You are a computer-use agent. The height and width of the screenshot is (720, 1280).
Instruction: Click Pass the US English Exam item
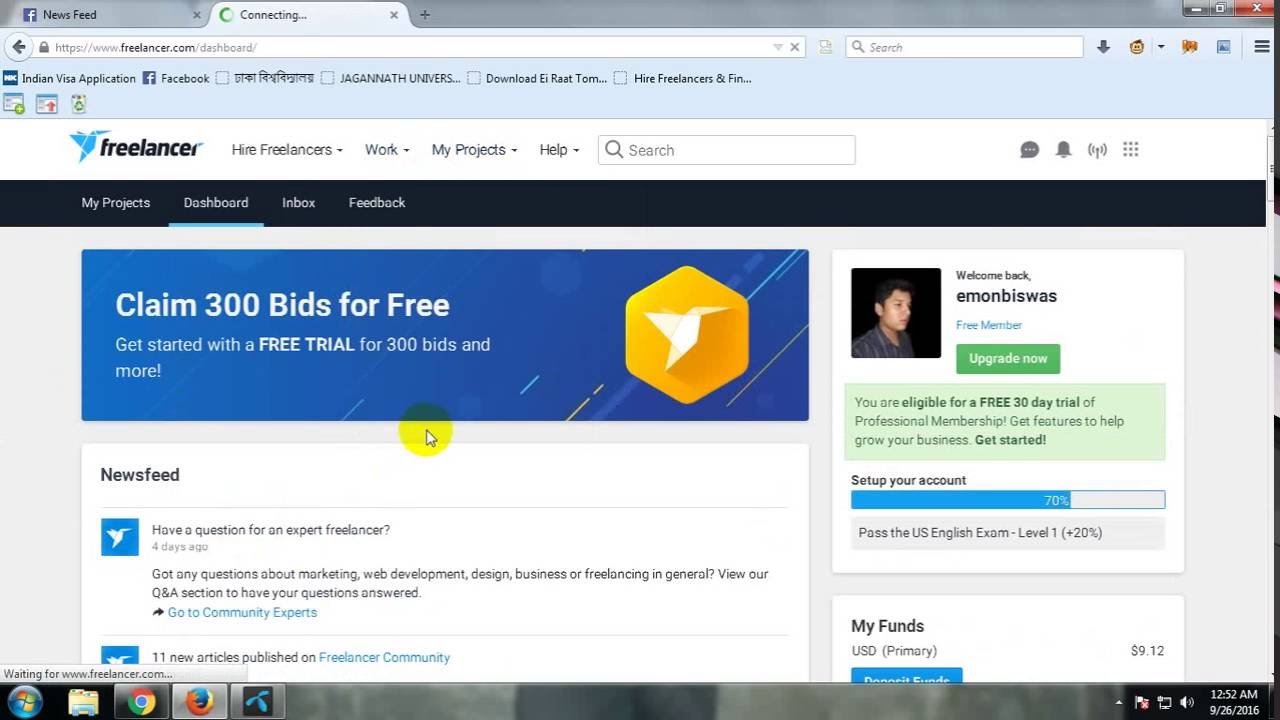pos(1008,533)
